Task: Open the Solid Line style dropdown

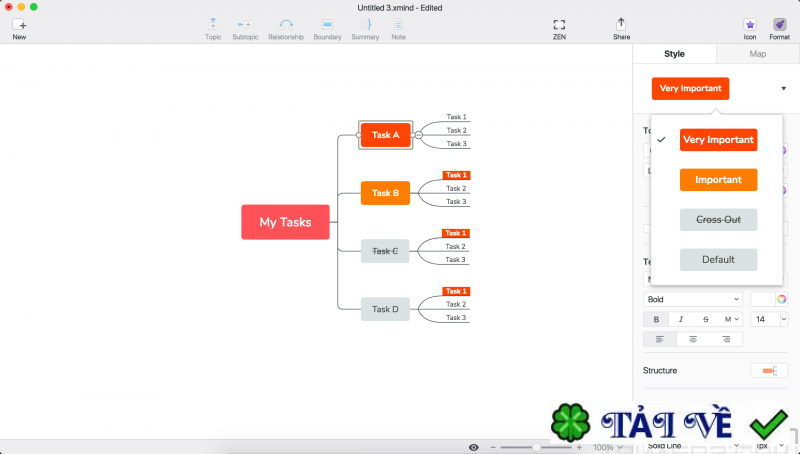Action: (x=693, y=446)
